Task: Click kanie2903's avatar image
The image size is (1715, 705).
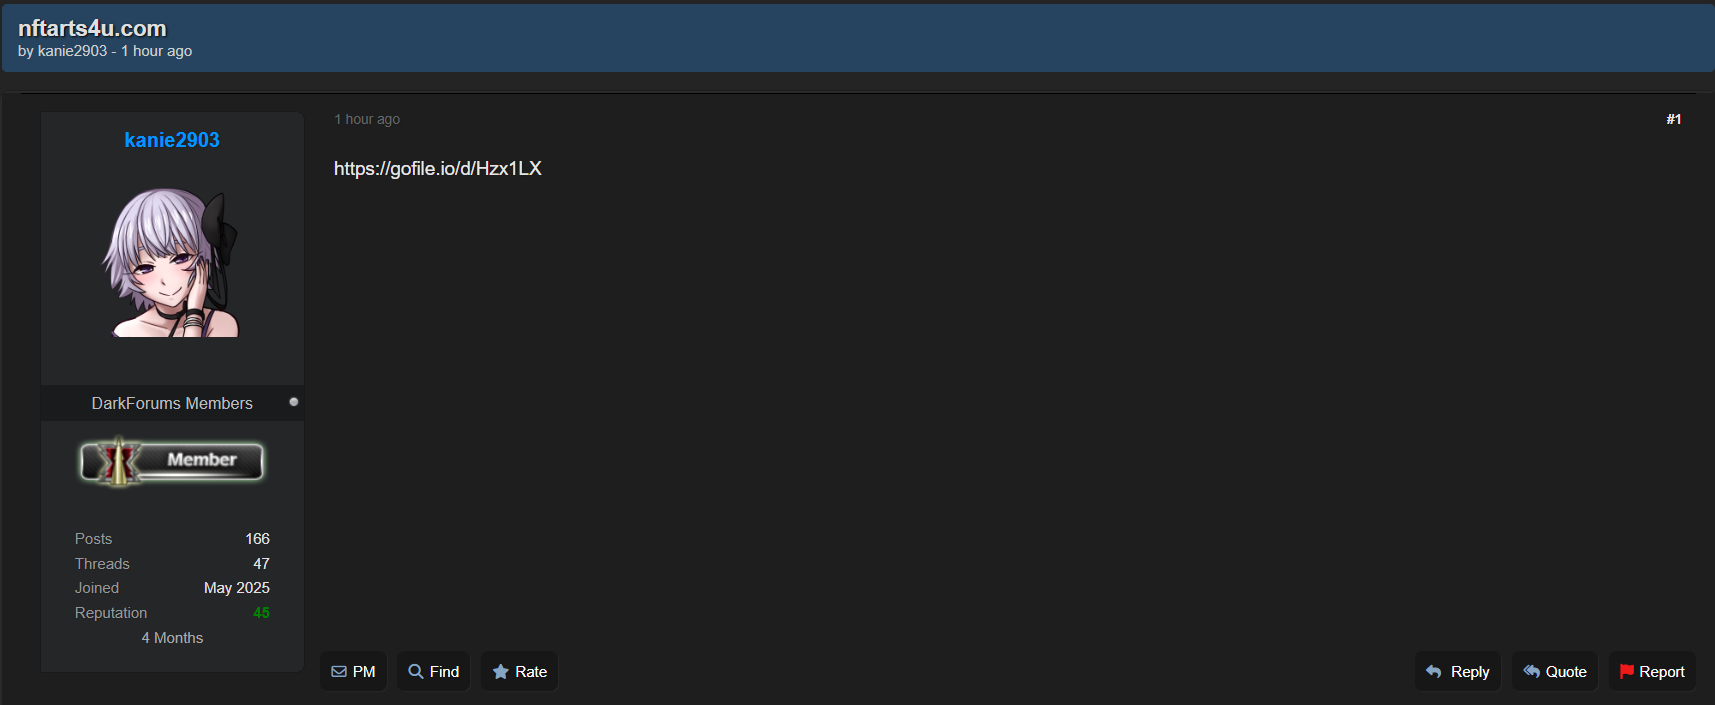Action: [x=172, y=262]
